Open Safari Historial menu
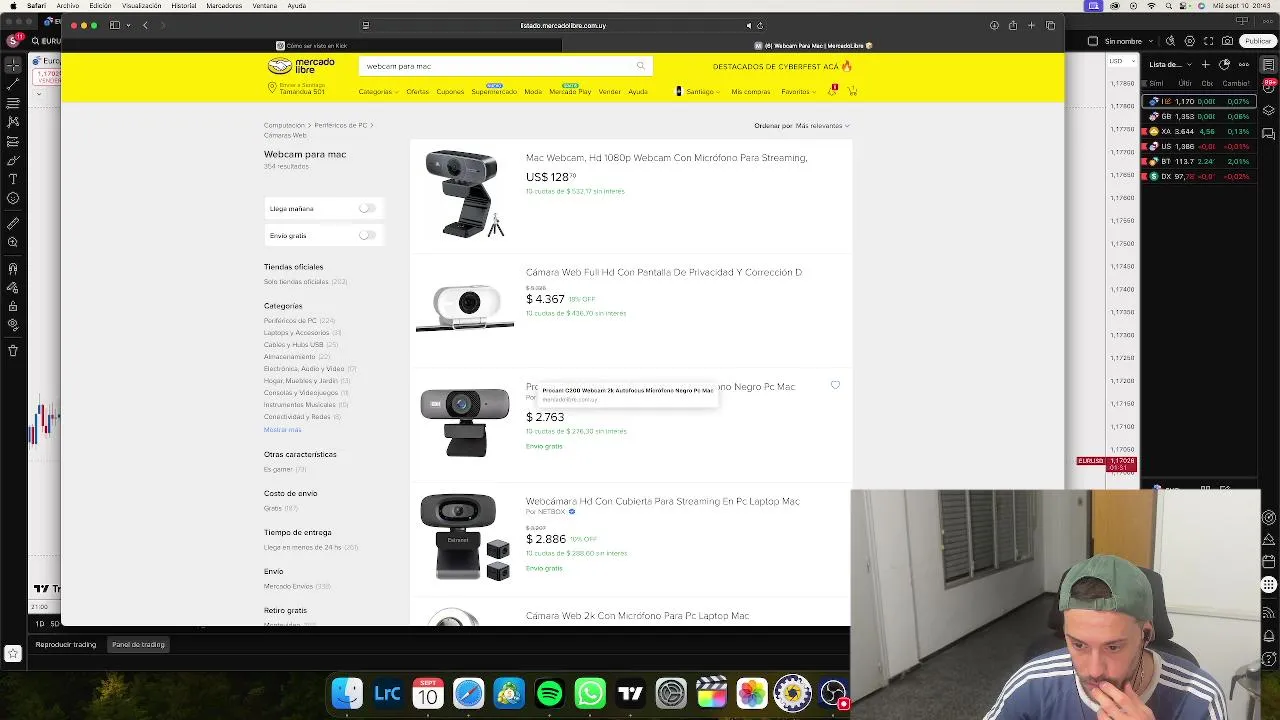 (183, 6)
